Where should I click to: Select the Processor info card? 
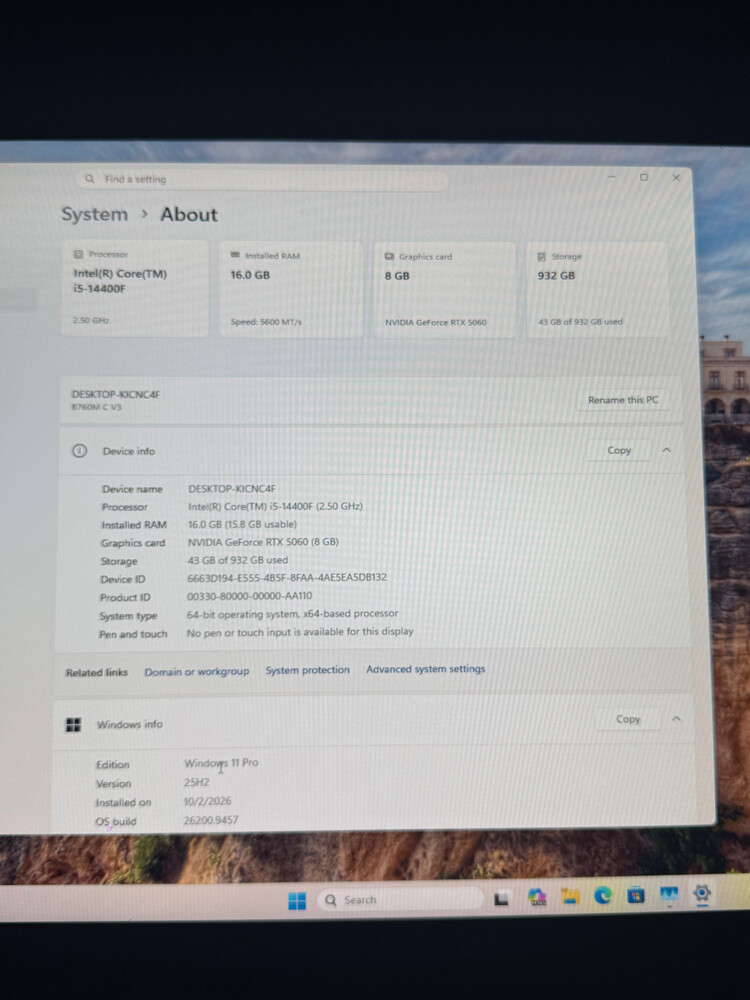135,288
